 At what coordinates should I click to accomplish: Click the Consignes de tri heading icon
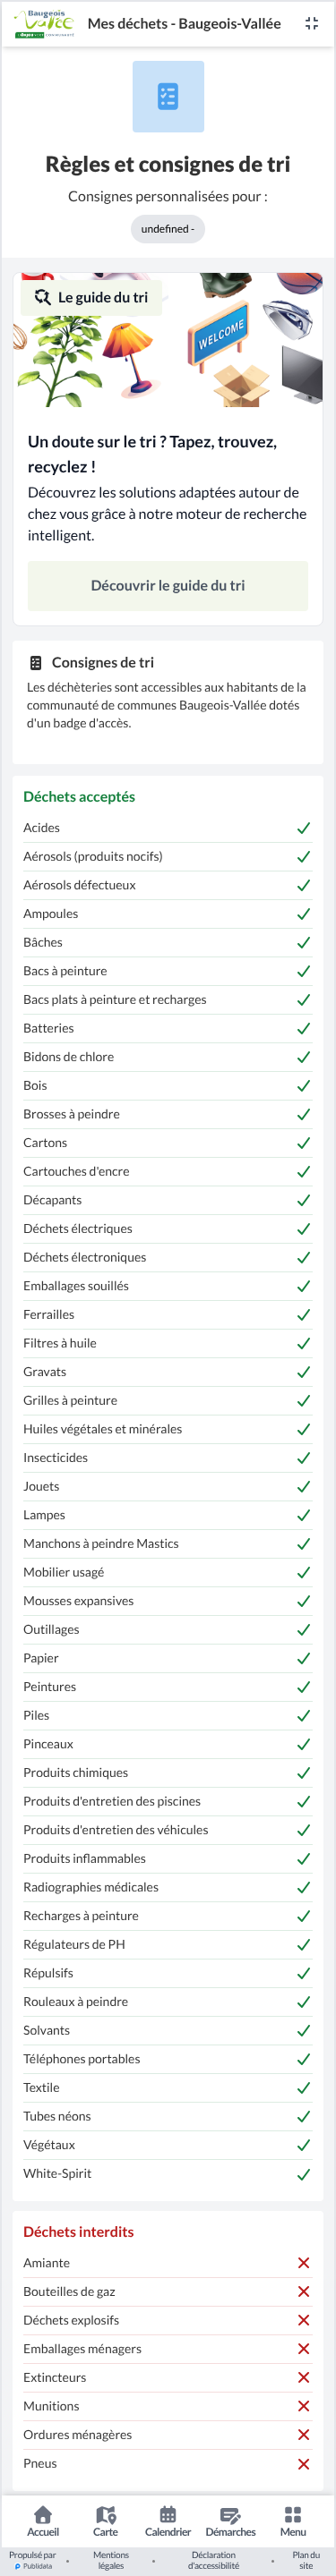(36, 662)
